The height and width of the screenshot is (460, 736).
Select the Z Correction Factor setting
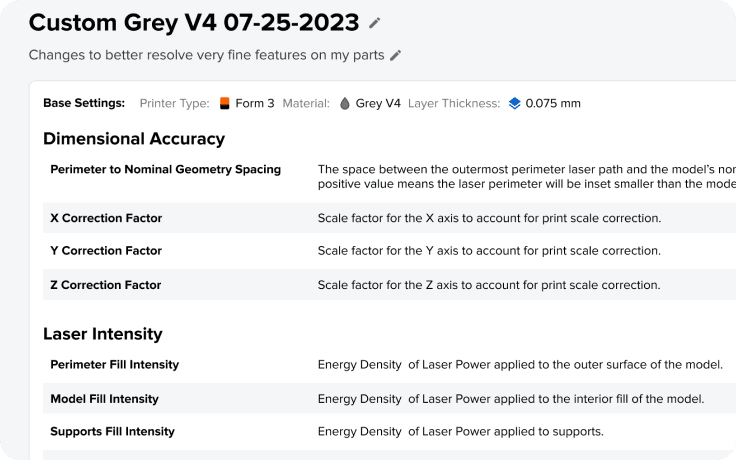point(390,284)
